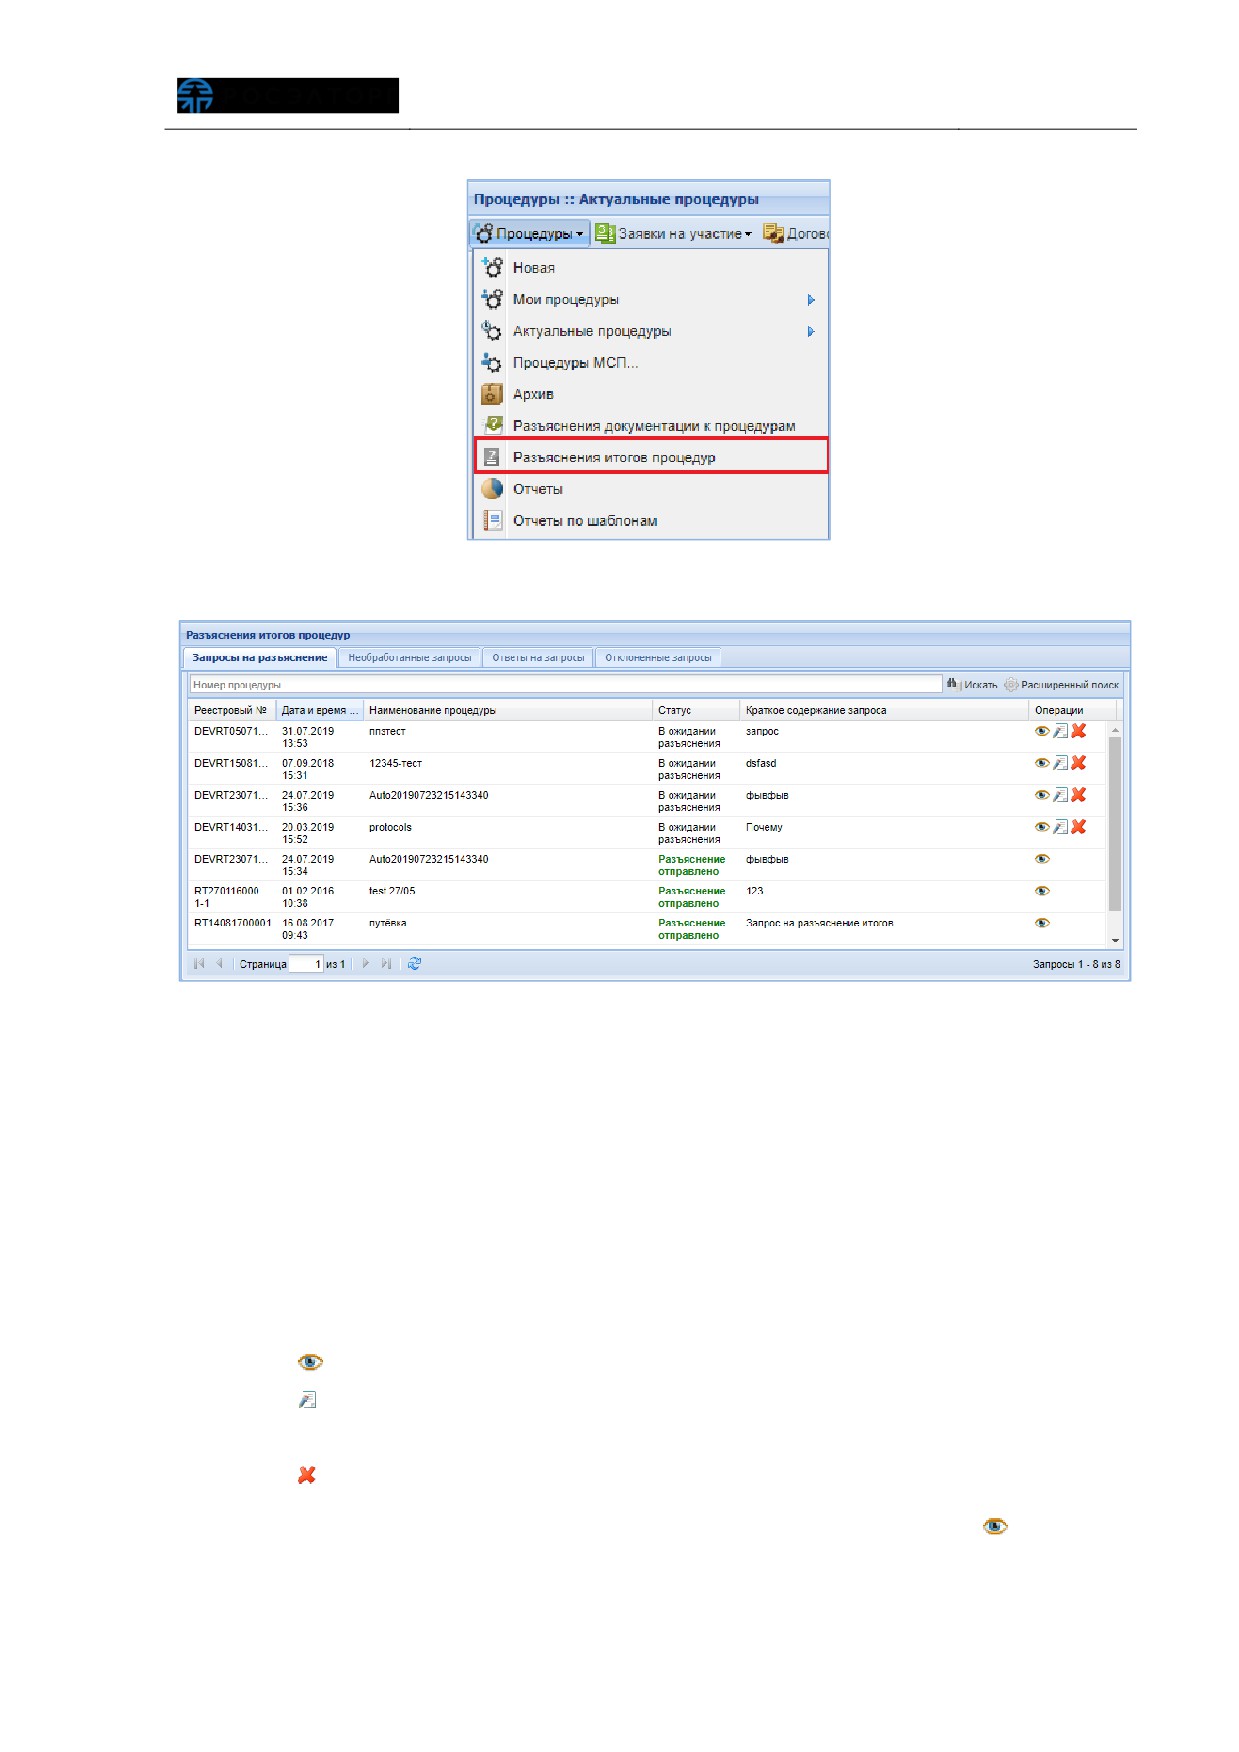This screenshot has width=1239, height=1752.
Task: Open Отчеты по шаблонам menu entry
Action: [x=651, y=521]
